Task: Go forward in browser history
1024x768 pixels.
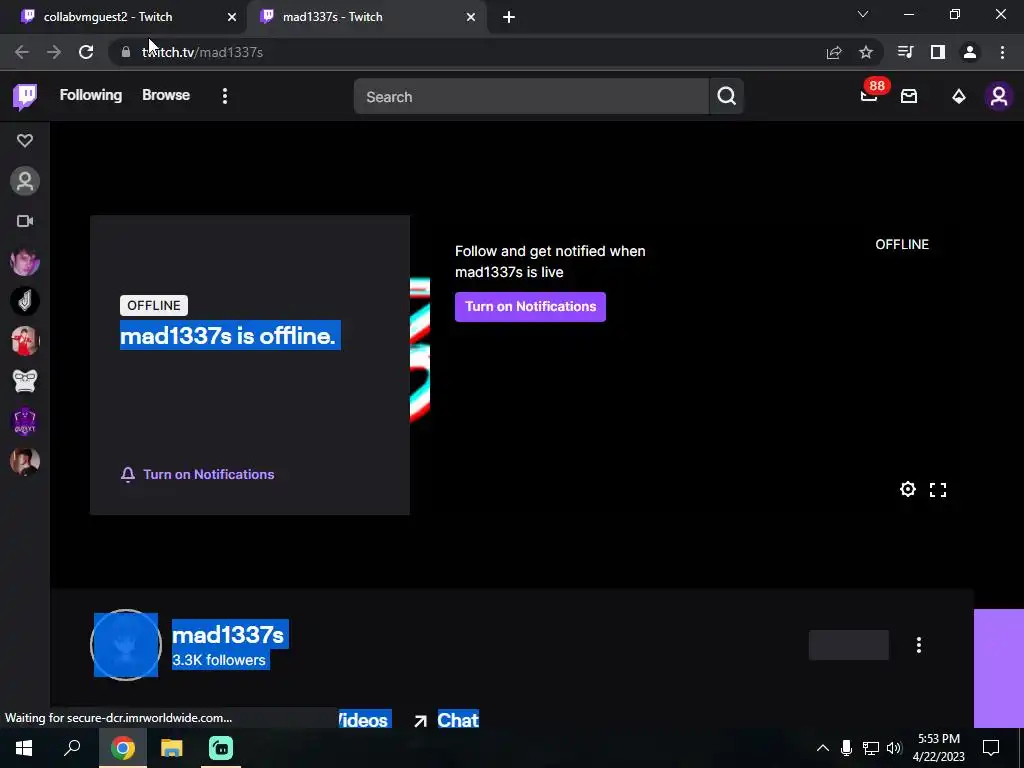Action: pos(54,52)
